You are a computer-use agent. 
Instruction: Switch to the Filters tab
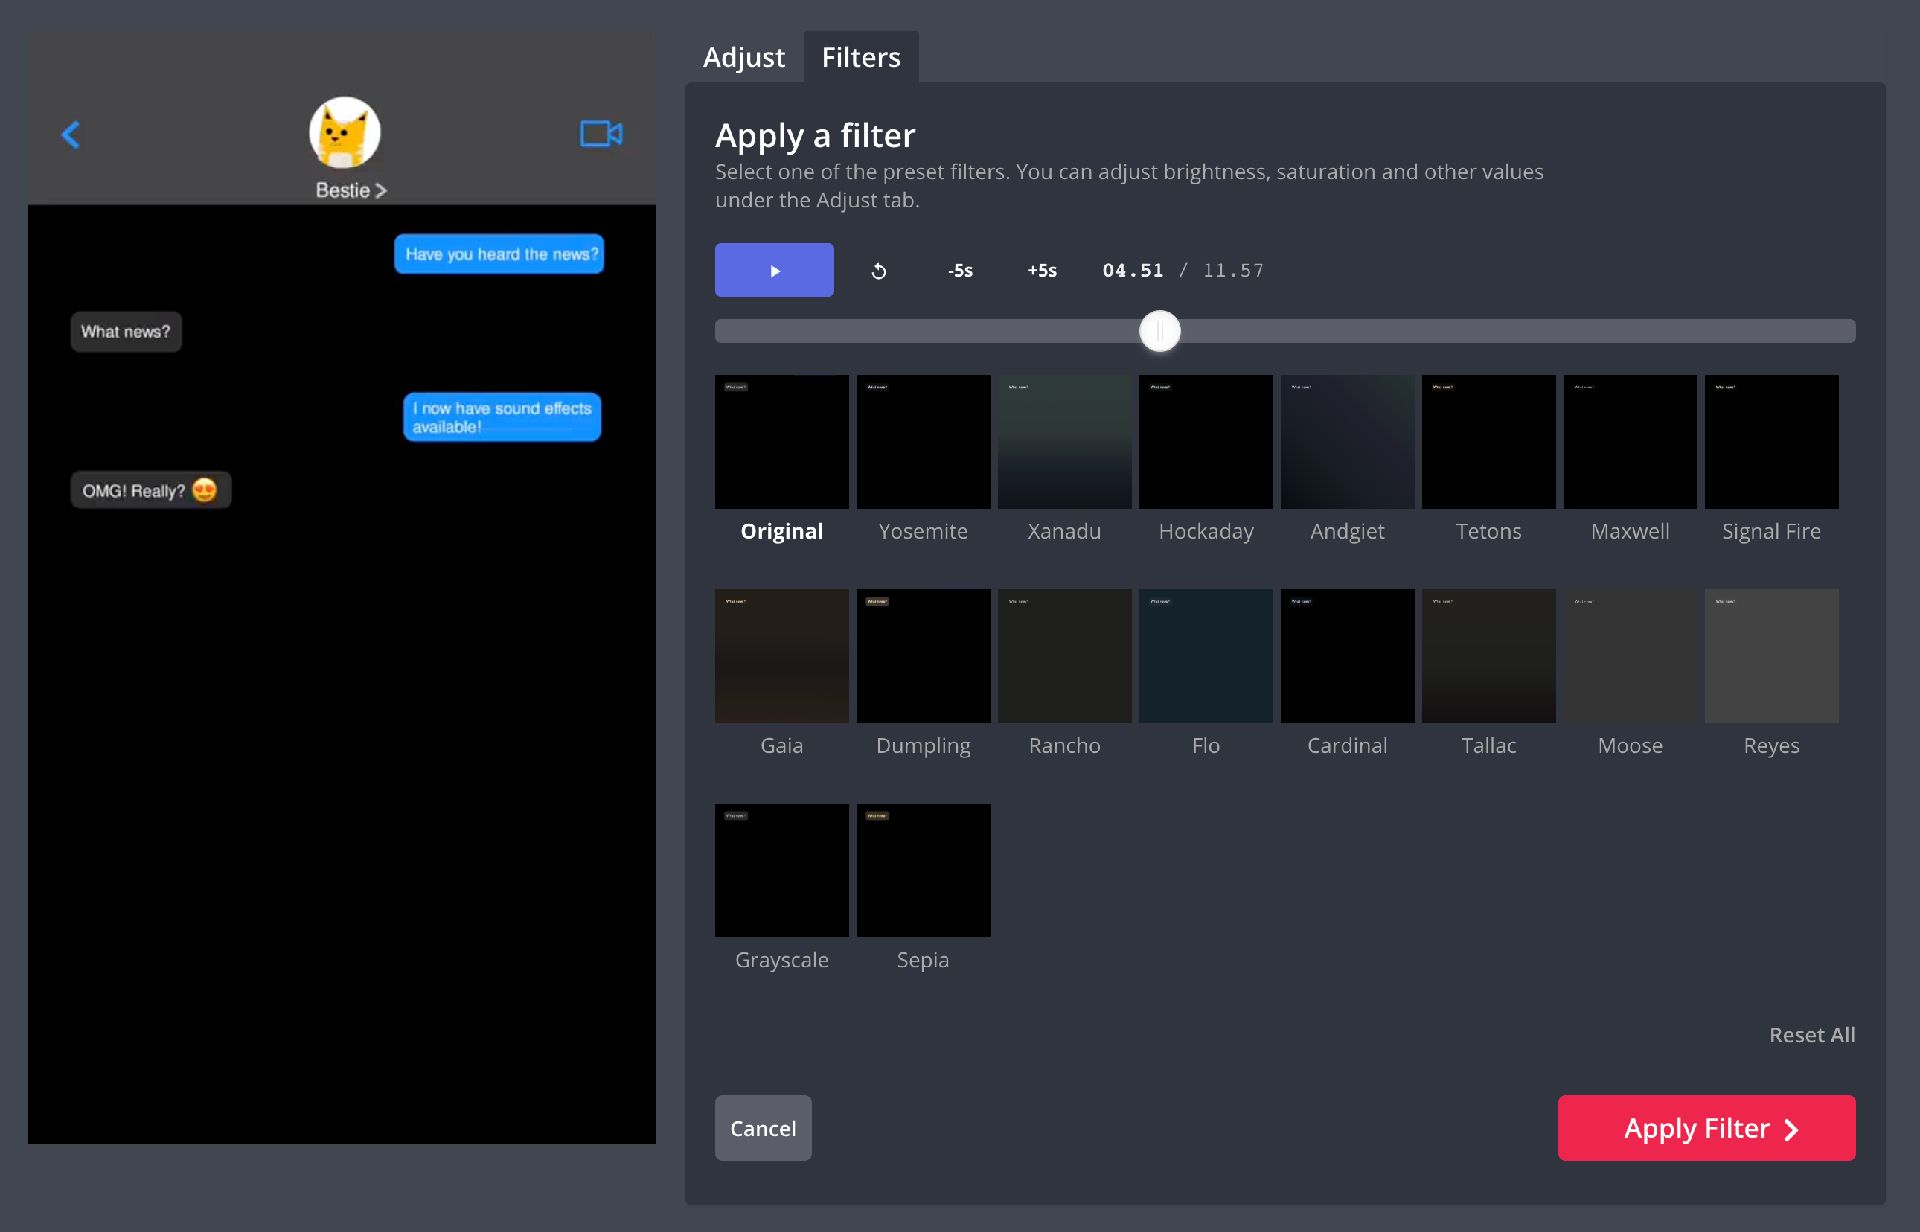tap(859, 57)
